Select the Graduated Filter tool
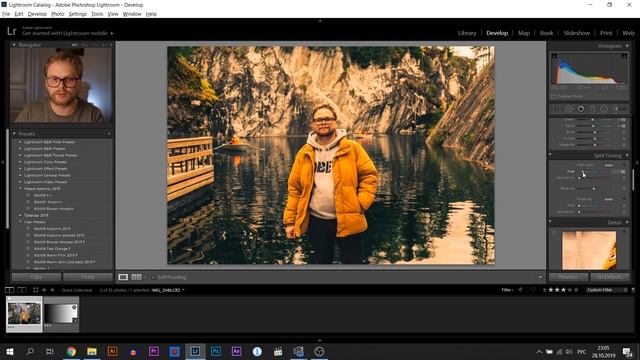The image size is (640, 360). 592,109
